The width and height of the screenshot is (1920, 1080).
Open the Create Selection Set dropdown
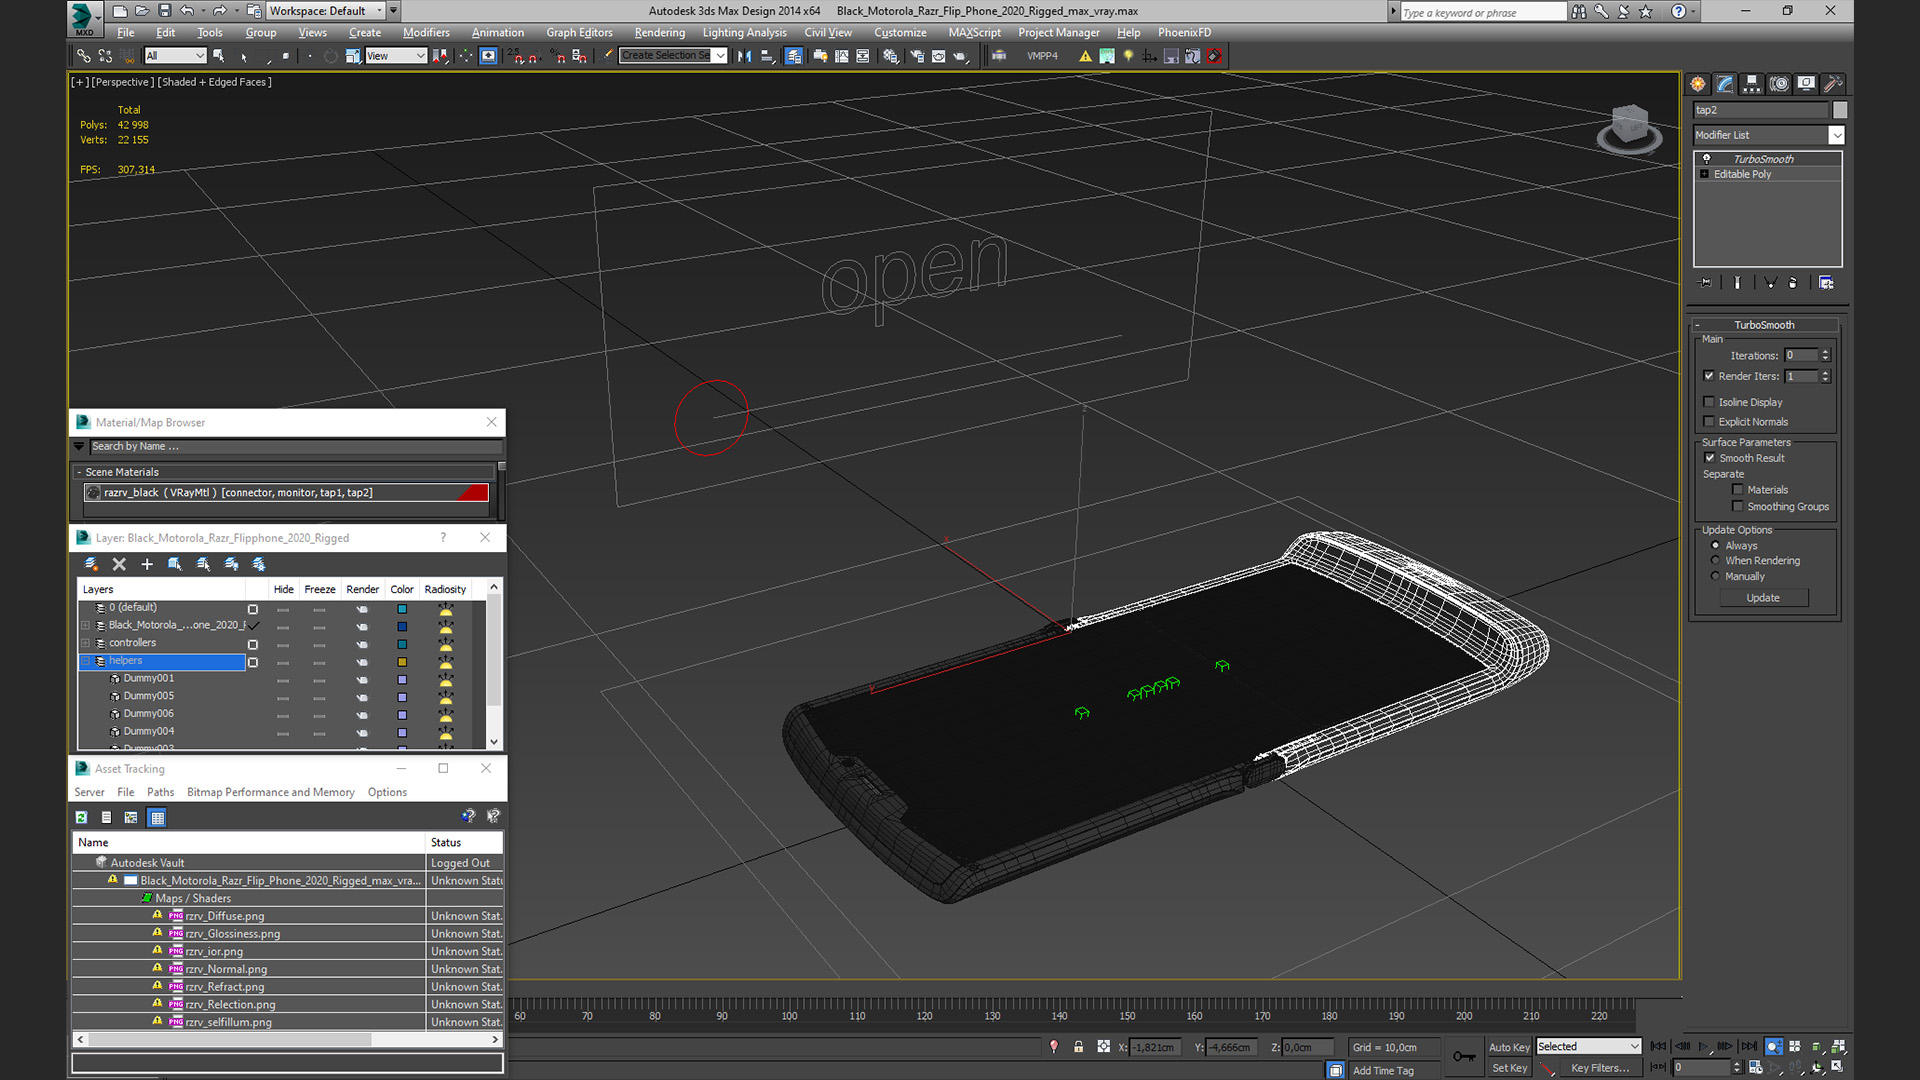(672, 56)
